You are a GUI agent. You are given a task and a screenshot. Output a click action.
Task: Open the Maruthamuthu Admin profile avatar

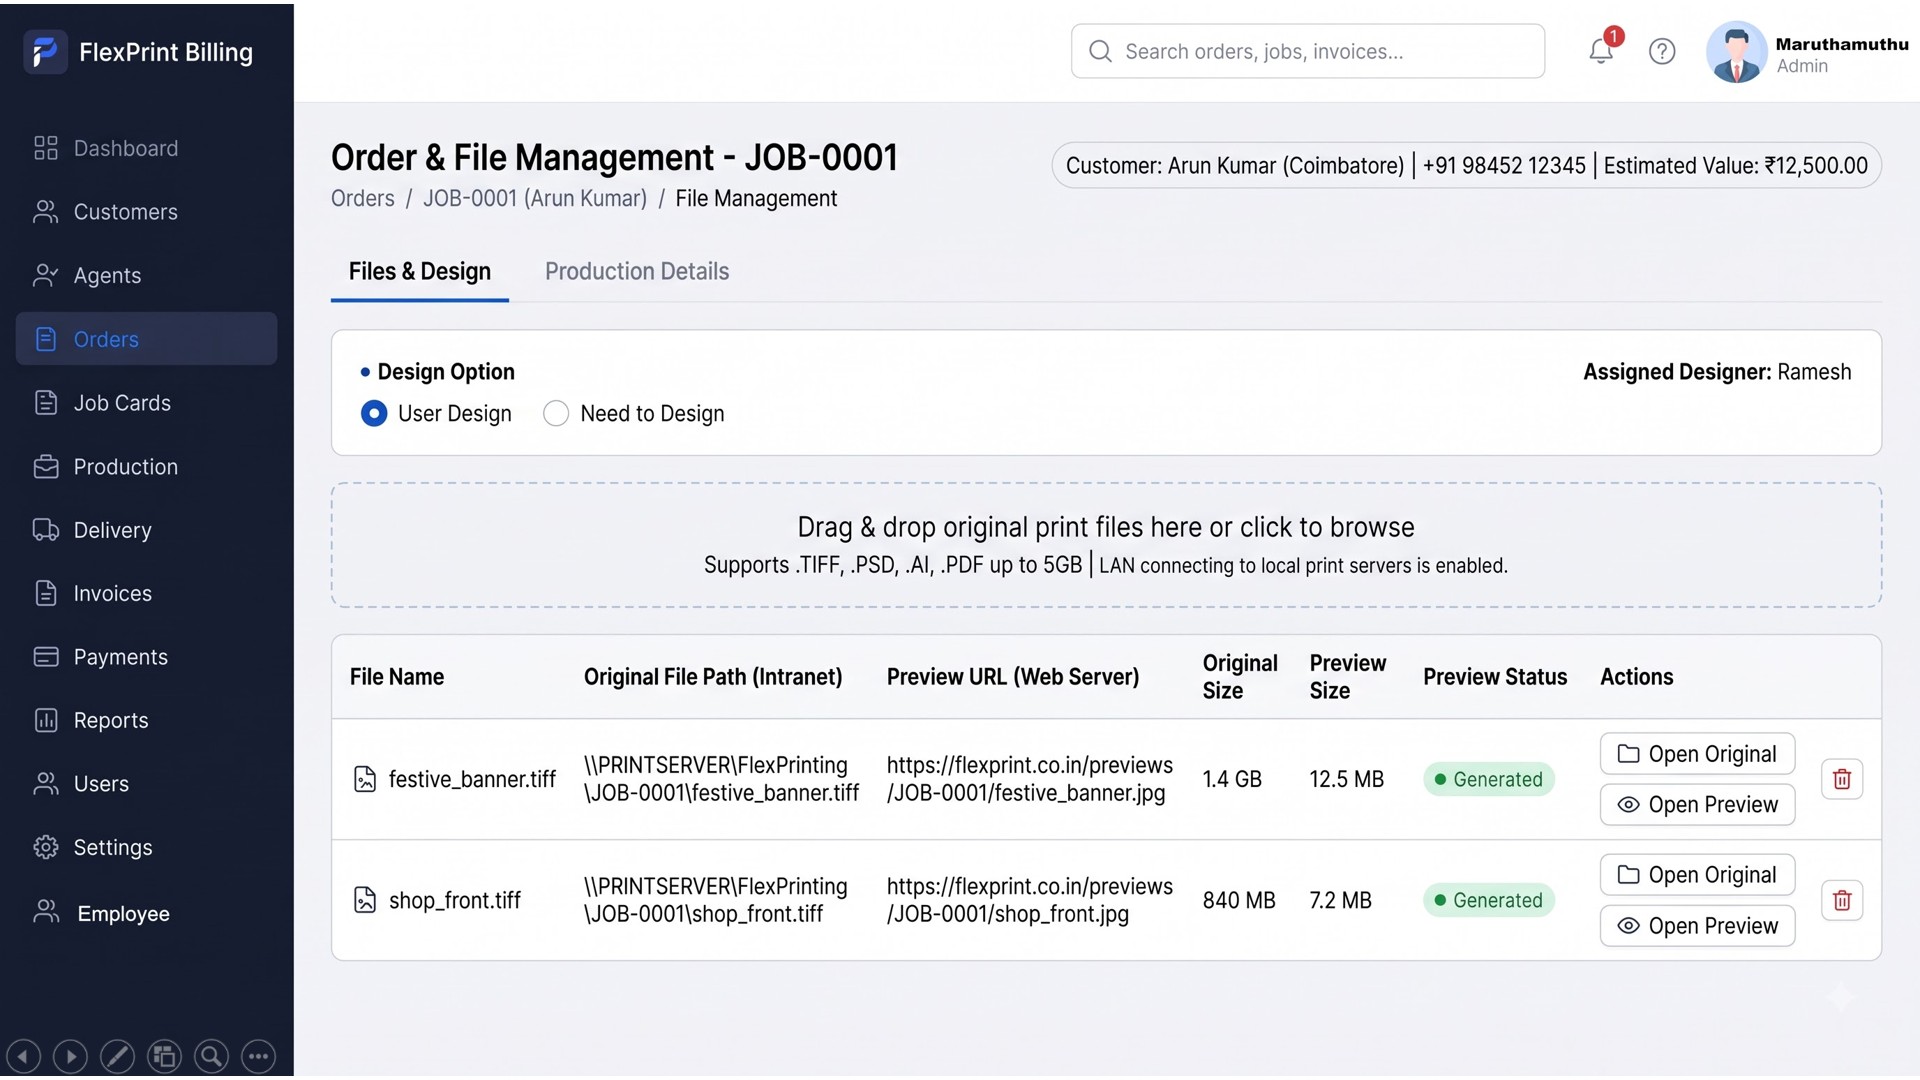coord(1736,52)
